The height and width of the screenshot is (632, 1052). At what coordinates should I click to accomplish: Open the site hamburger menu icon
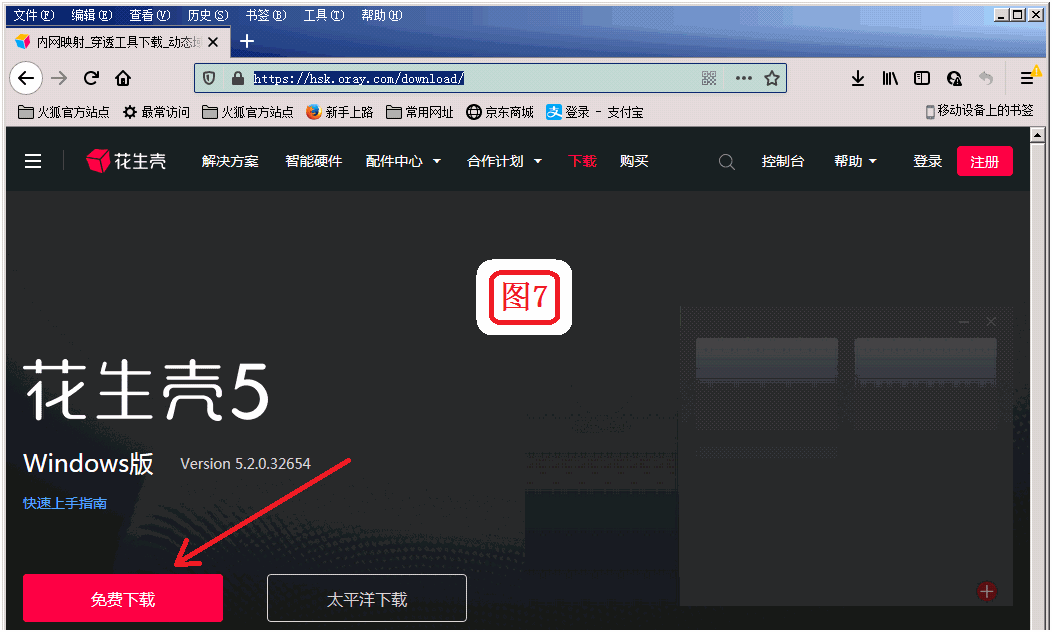tap(33, 161)
